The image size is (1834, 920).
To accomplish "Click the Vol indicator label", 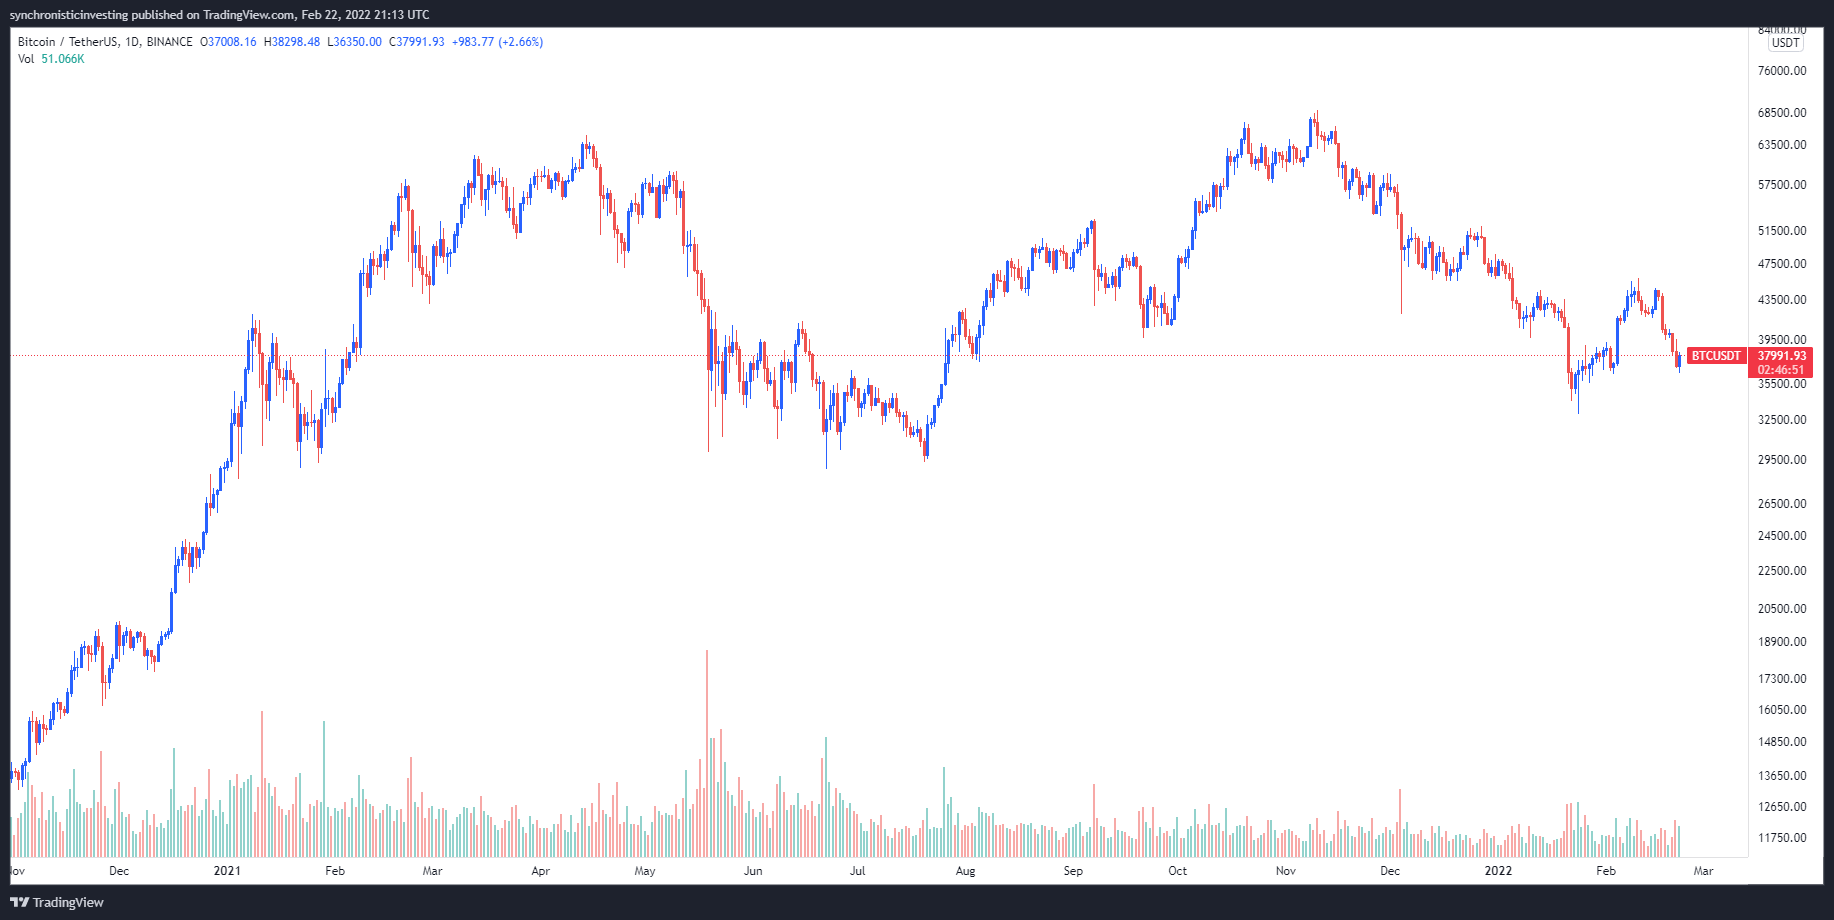I will pos(26,59).
